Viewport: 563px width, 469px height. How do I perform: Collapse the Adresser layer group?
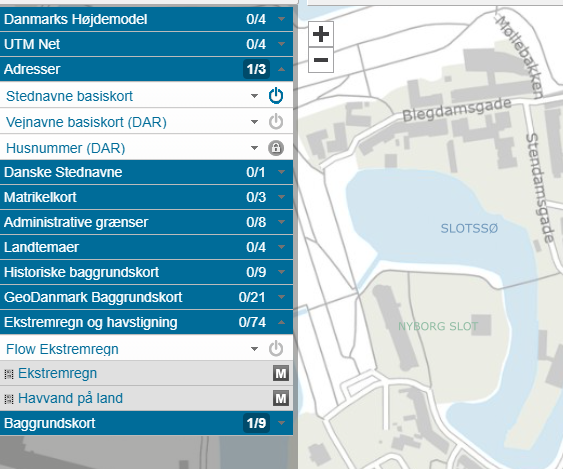point(146,69)
